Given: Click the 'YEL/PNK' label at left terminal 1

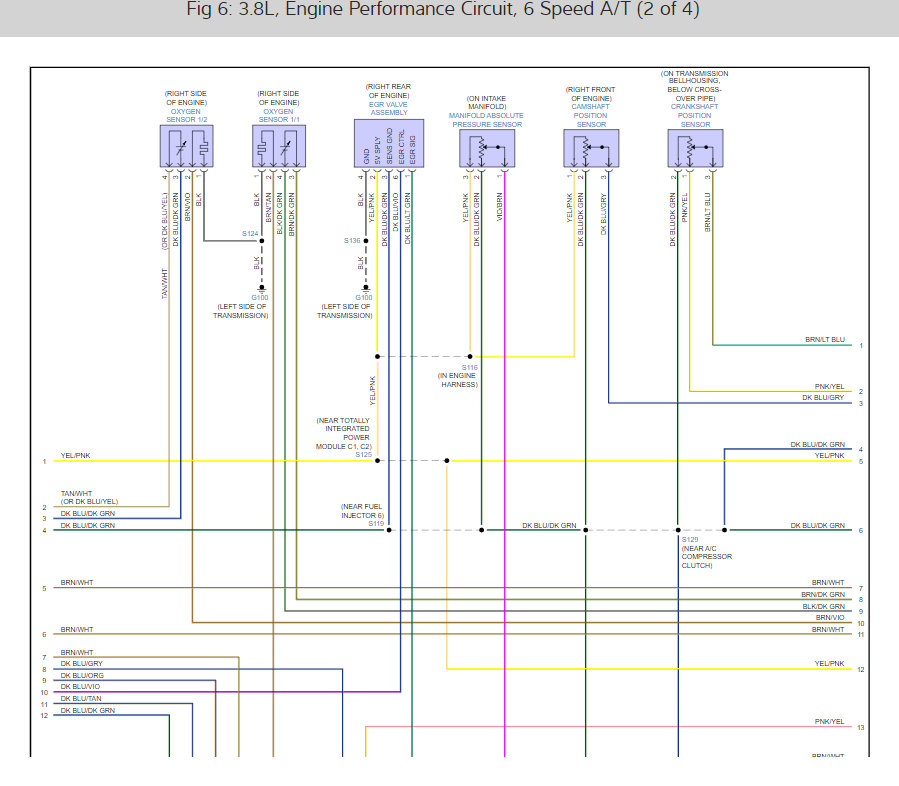Looking at the screenshot, I should point(76,455).
